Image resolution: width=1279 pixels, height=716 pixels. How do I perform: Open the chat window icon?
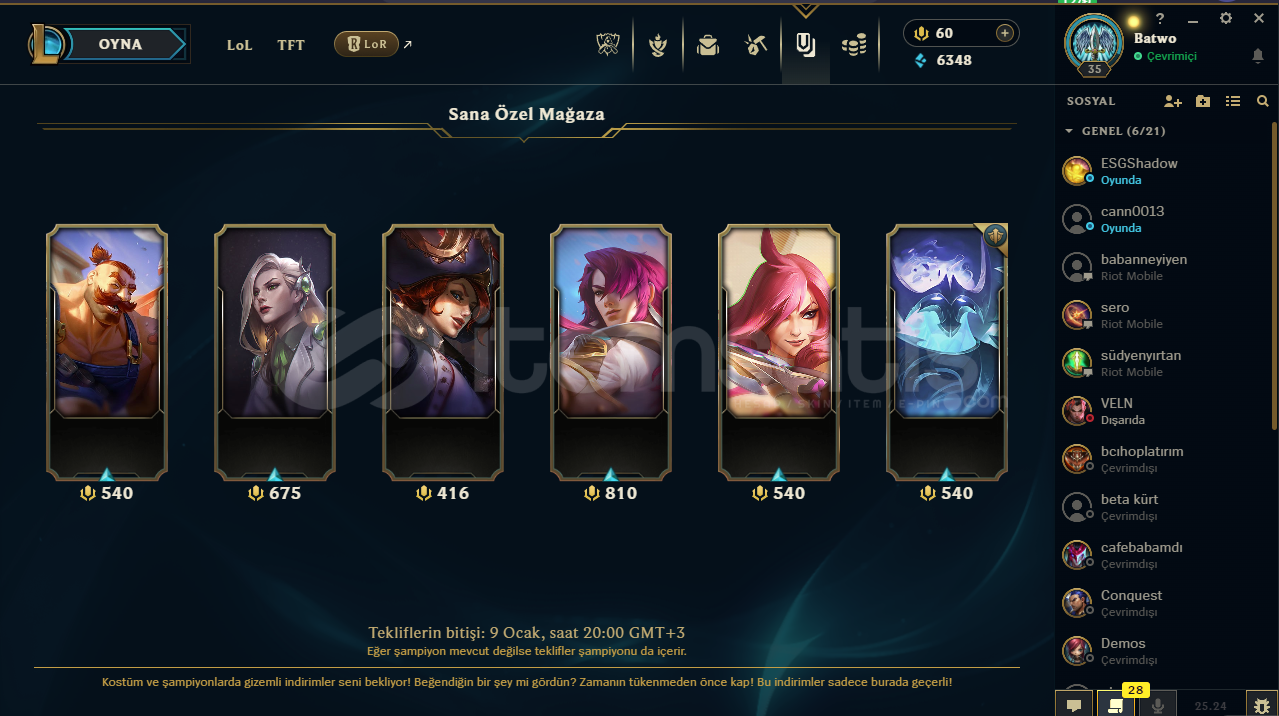pyautogui.click(x=1074, y=705)
